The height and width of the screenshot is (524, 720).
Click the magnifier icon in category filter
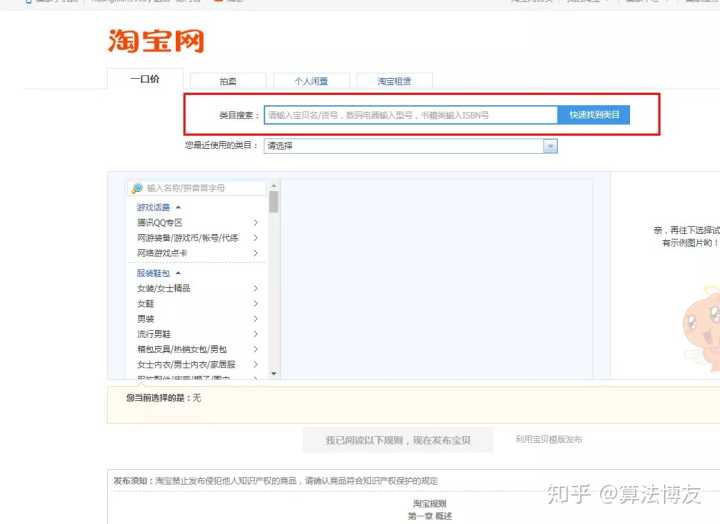pos(136,188)
